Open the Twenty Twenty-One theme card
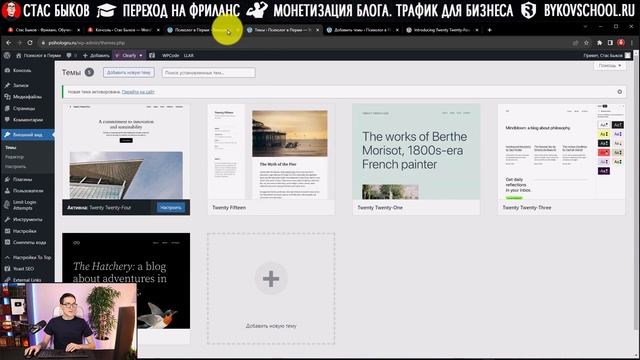 [x=416, y=159]
